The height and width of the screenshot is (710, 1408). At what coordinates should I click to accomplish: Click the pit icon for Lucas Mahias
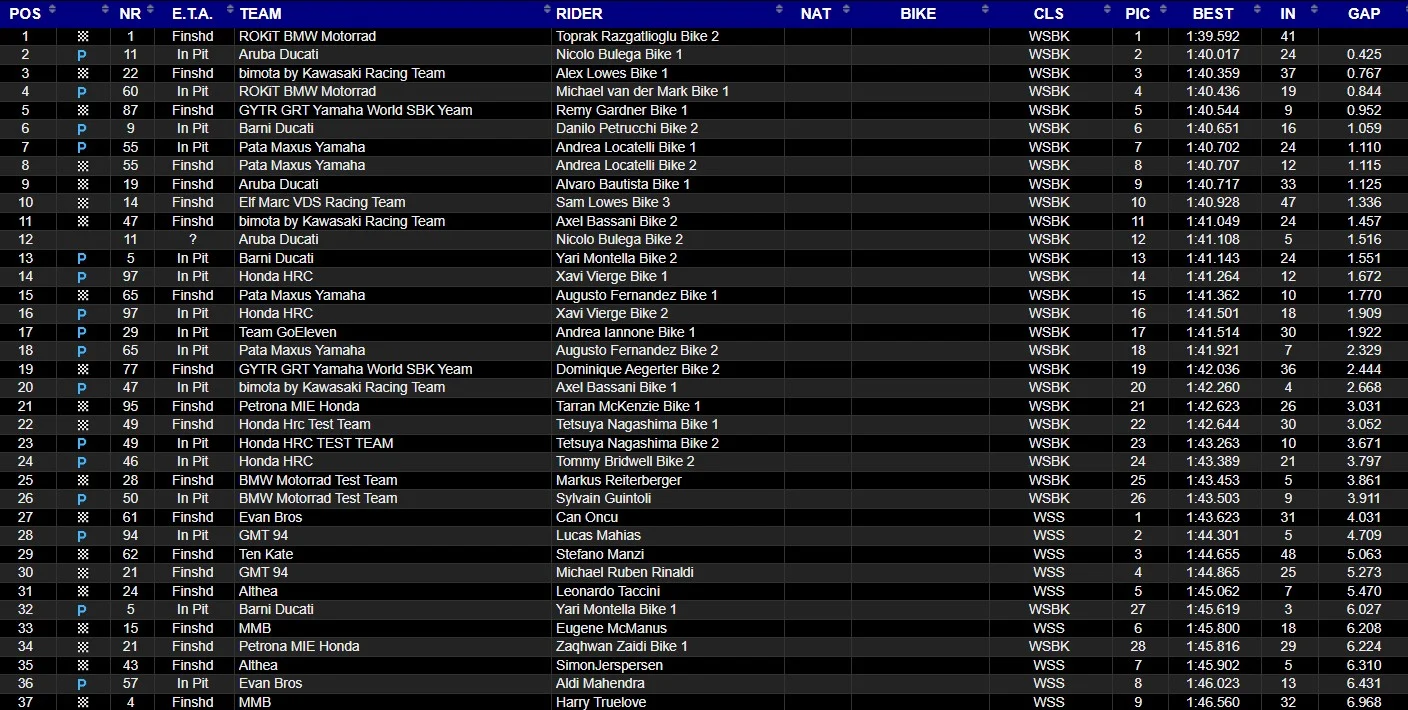point(82,536)
